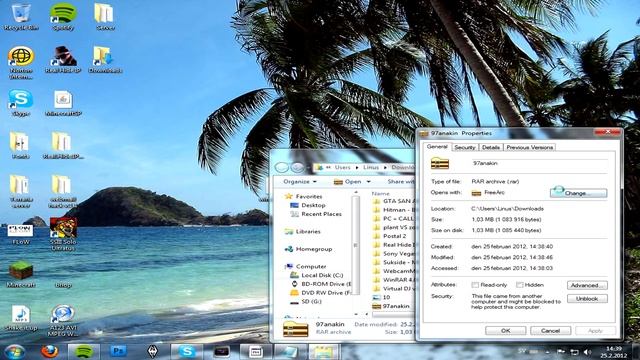This screenshot has height=360, width=640.
Task: Open the Recycle Bin desktop icon
Action: 21,17
